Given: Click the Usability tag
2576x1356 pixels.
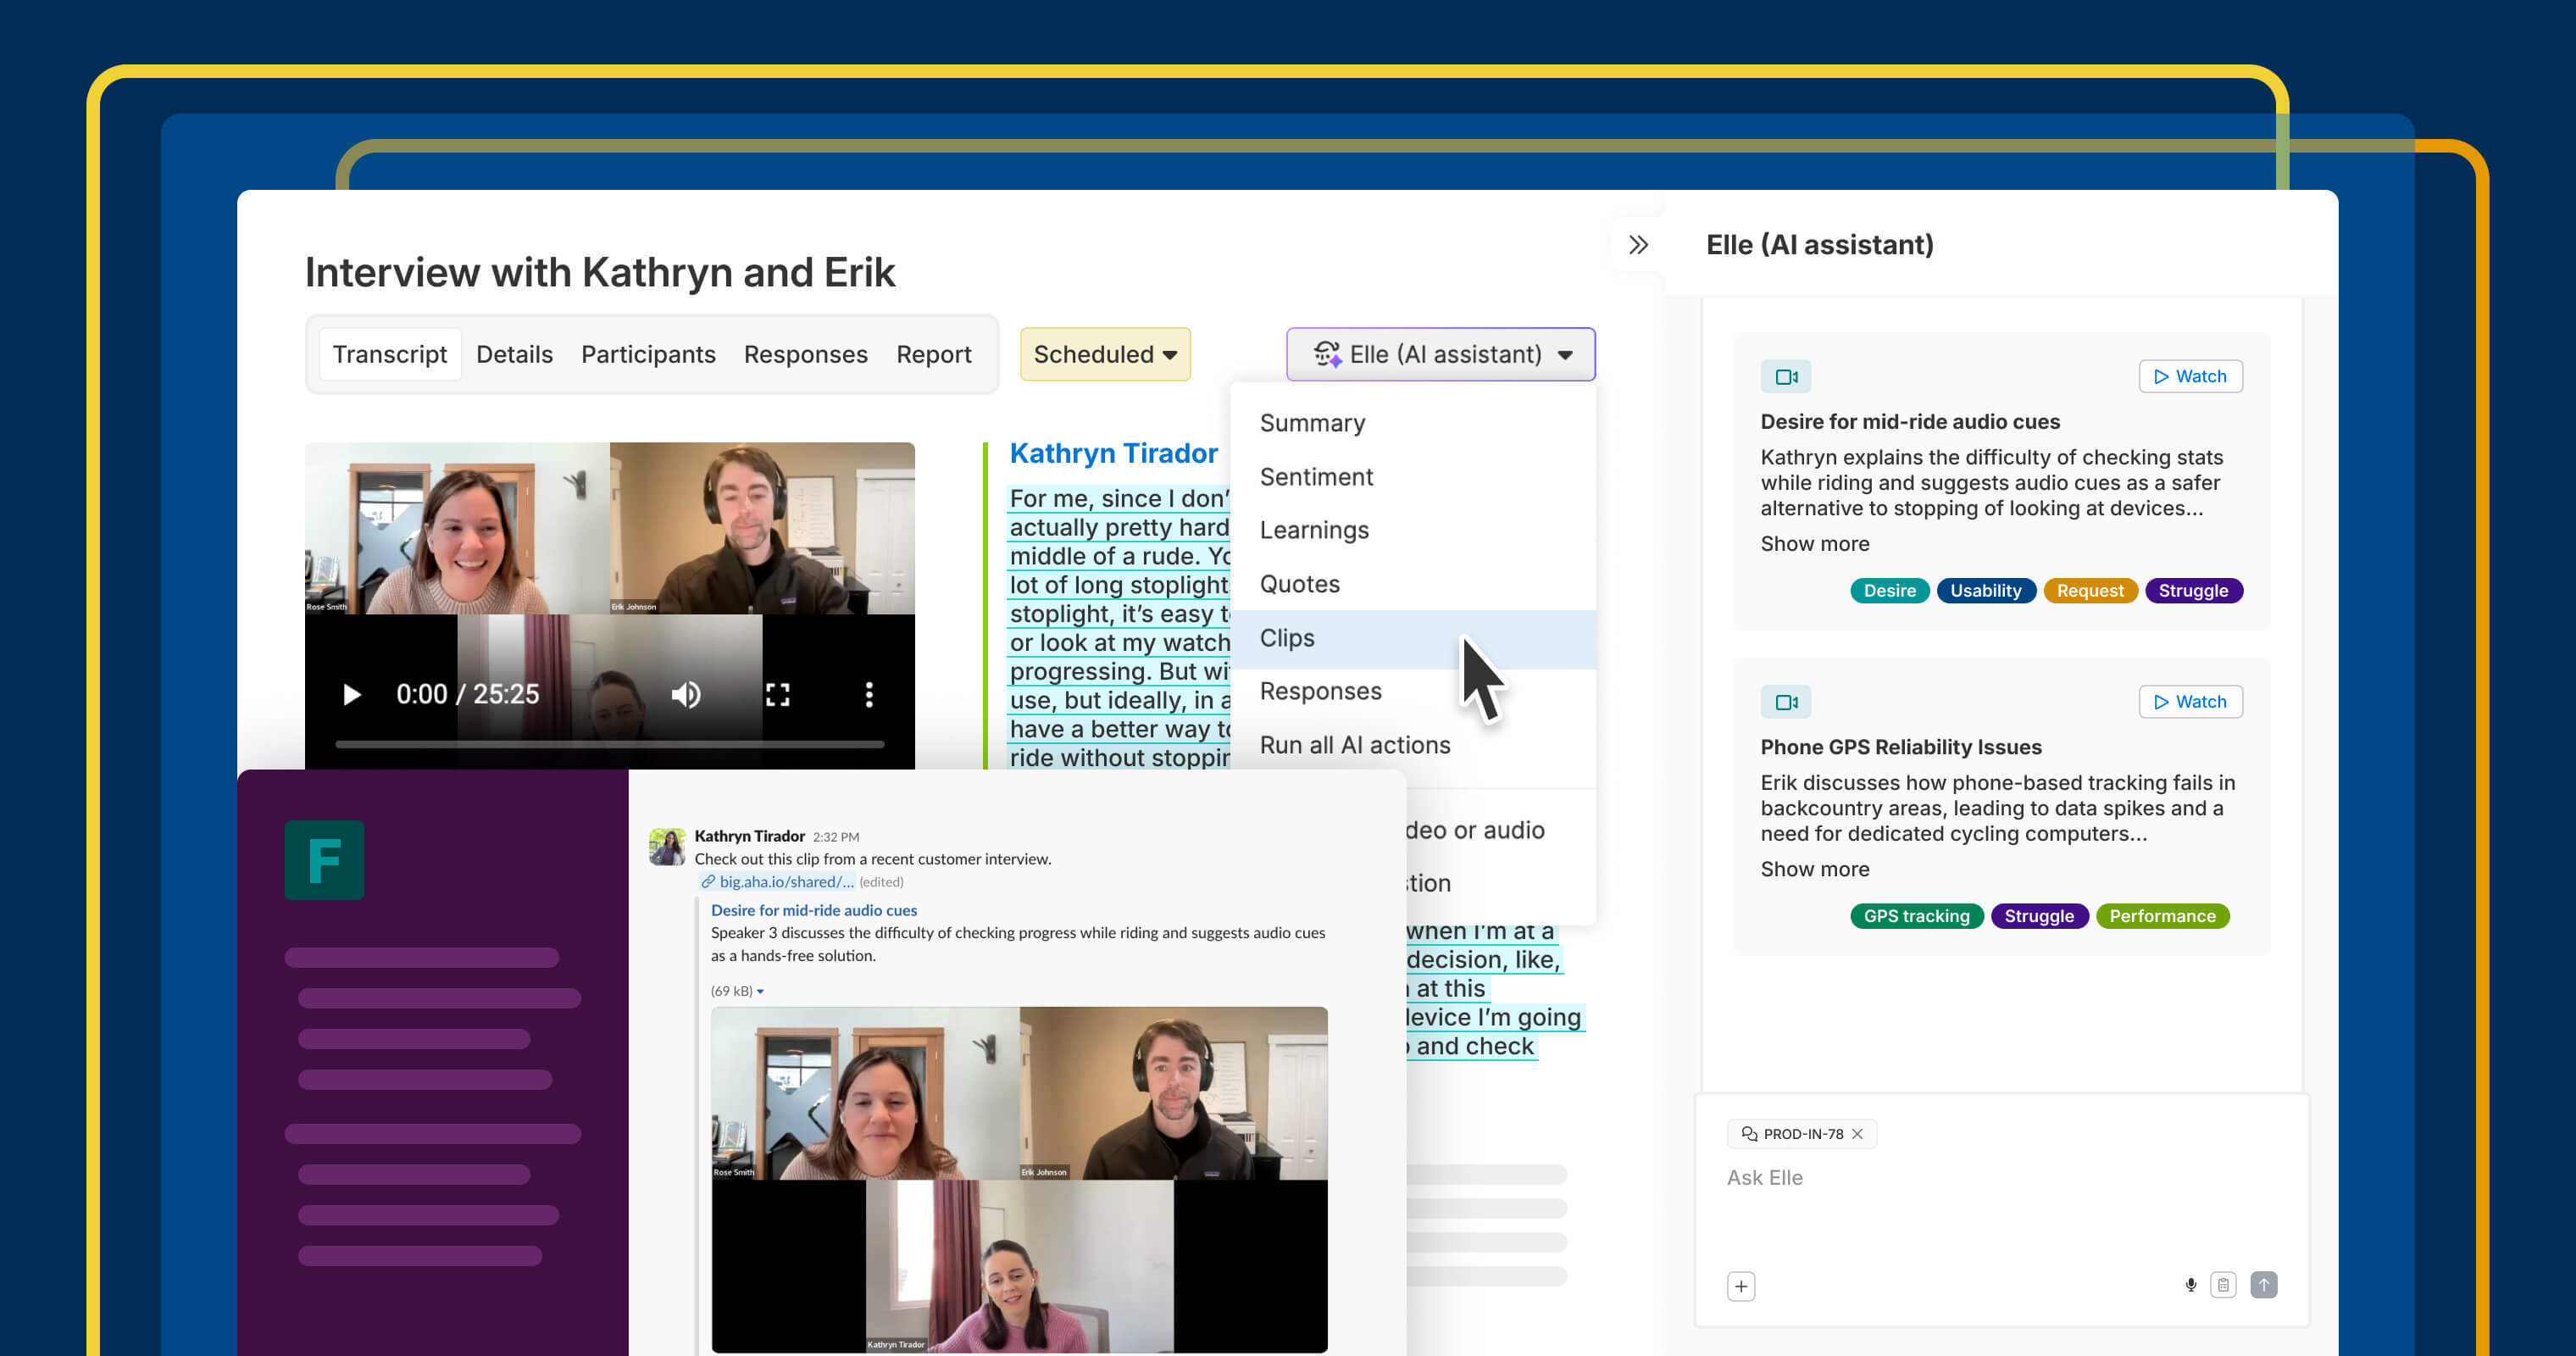Looking at the screenshot, I should pyautogui.click(x=1986, y=591).
